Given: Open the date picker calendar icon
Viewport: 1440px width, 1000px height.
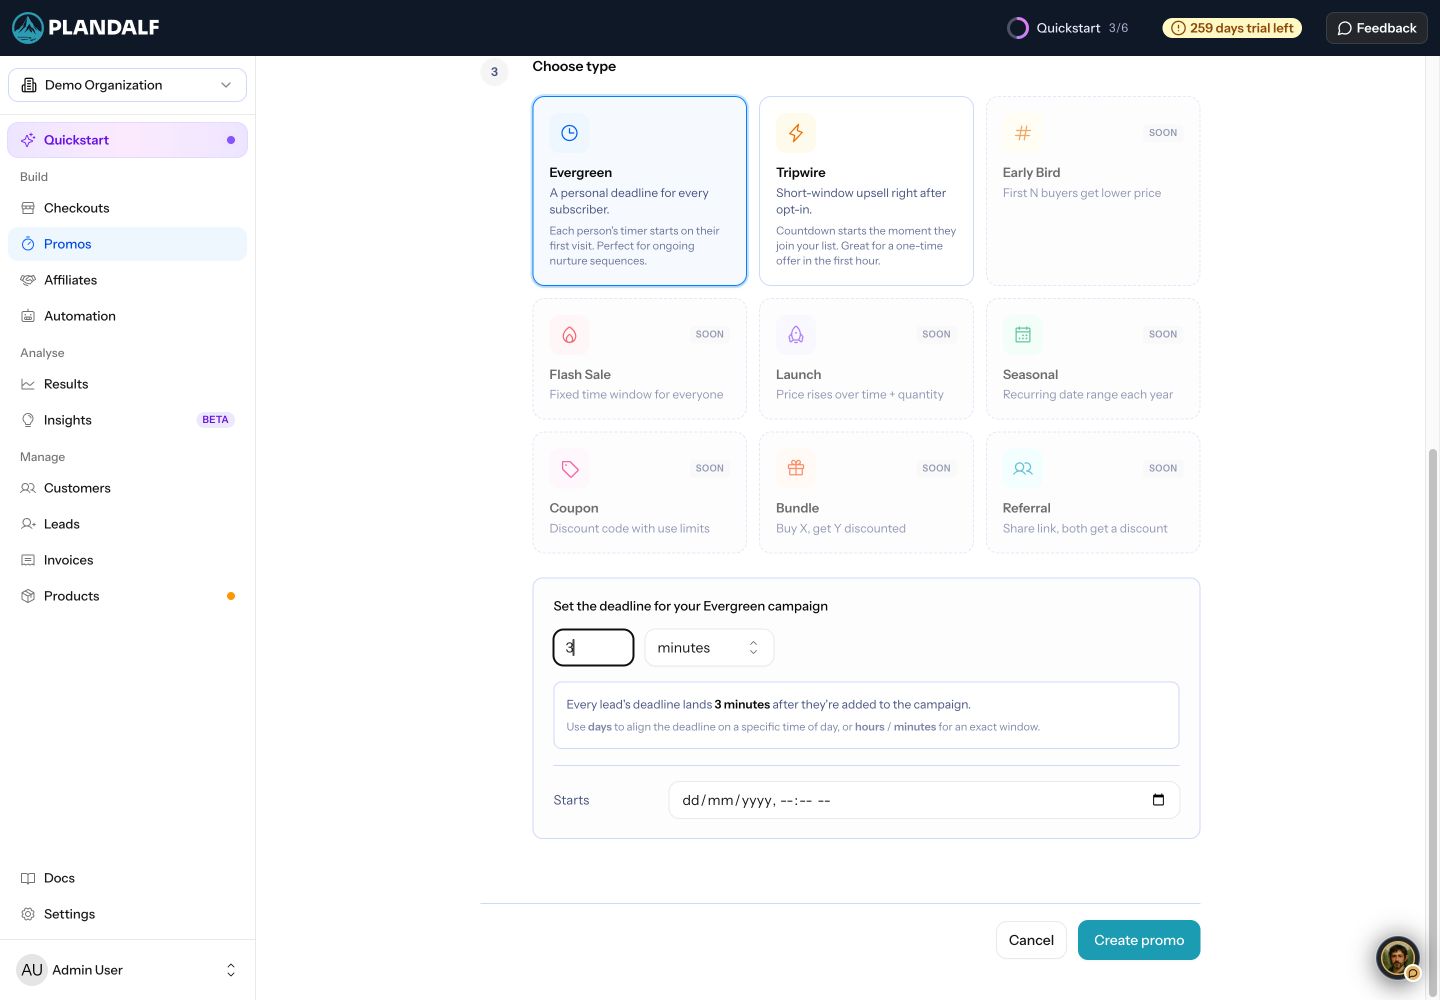Looking at the screenshot, I should click(1158, 800).
